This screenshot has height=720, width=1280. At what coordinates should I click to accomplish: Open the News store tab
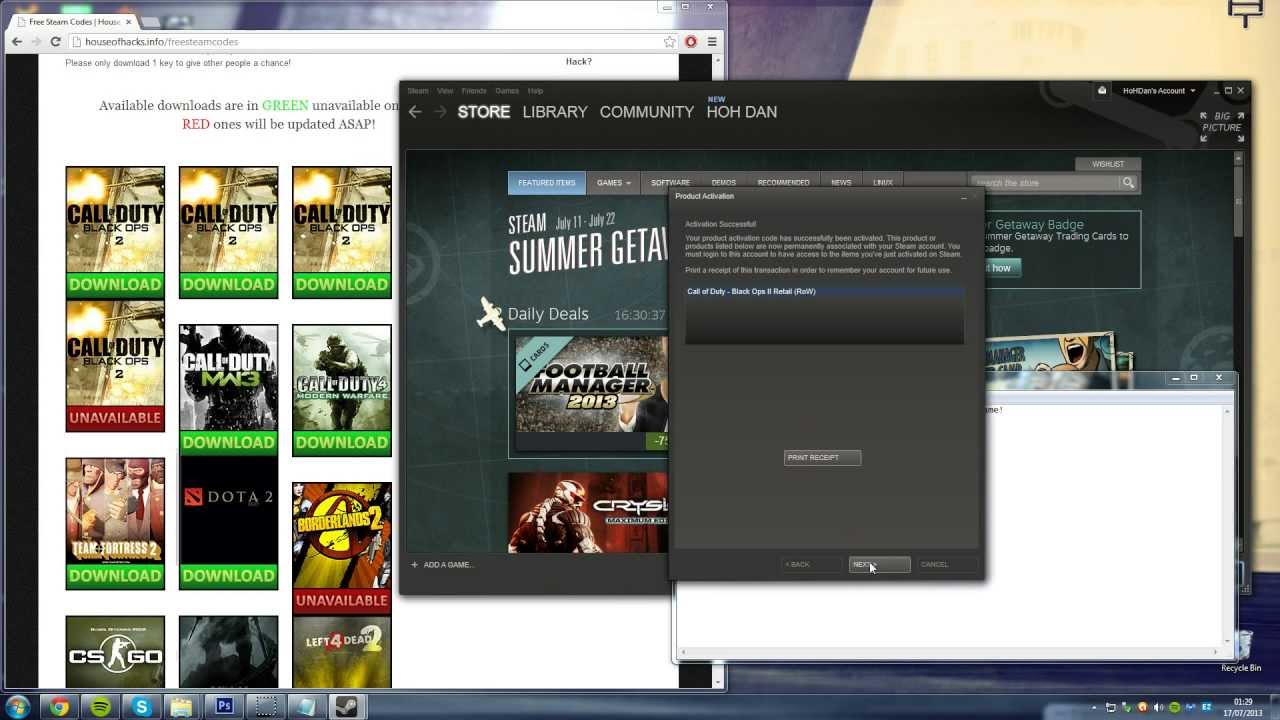coord(841,183)
